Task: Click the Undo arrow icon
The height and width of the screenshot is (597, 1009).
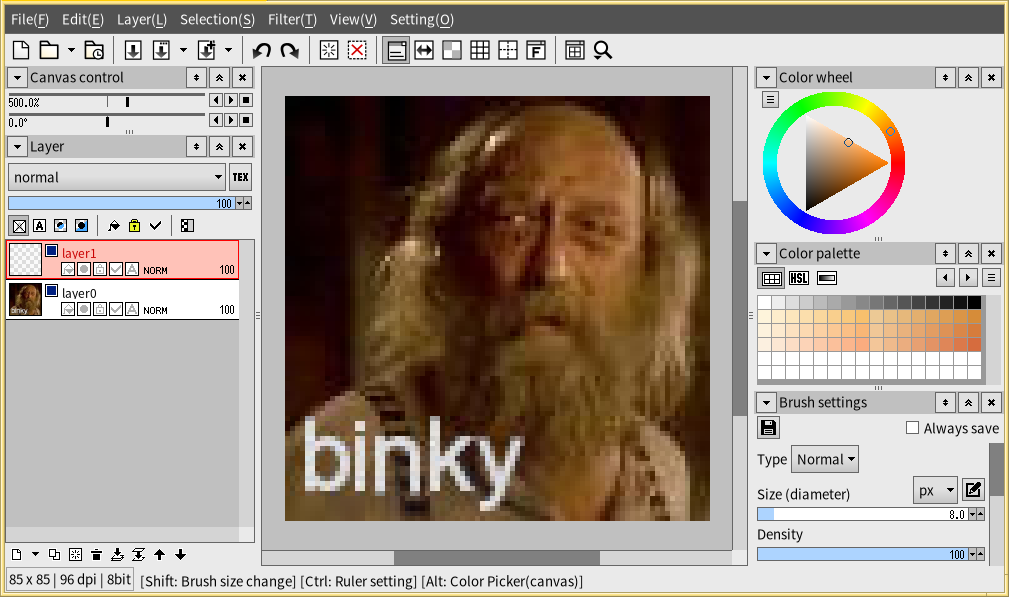Action: pyautogui.click(x=261, y=50)
